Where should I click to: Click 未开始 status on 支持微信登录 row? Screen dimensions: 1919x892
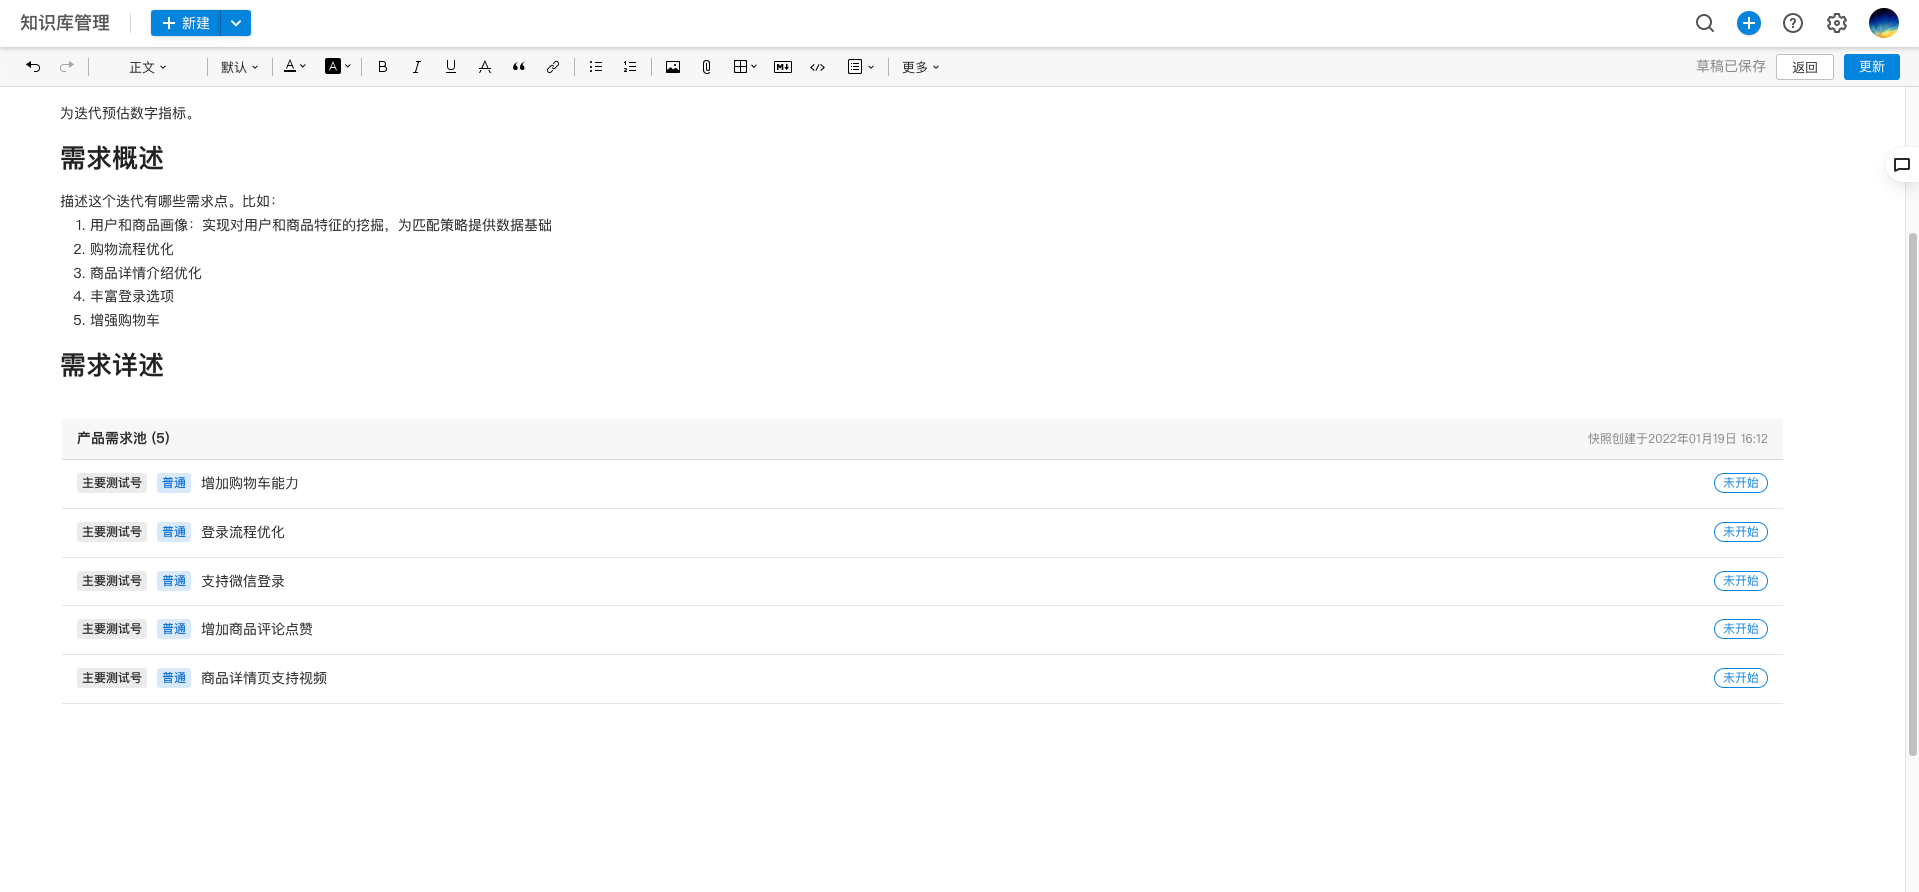pyautogui.click(x=1741, y=581)
